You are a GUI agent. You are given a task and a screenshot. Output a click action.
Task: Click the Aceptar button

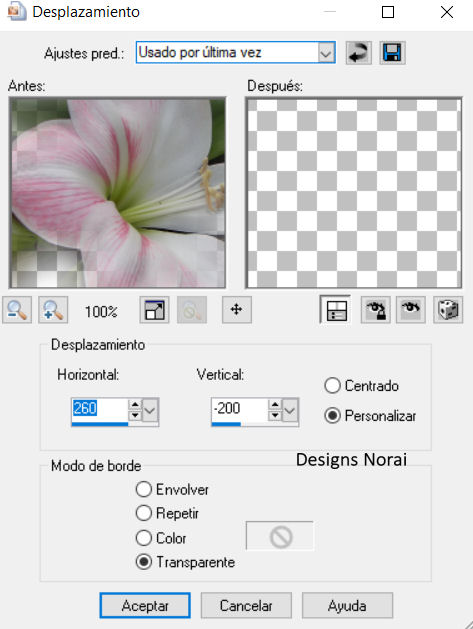145,605
